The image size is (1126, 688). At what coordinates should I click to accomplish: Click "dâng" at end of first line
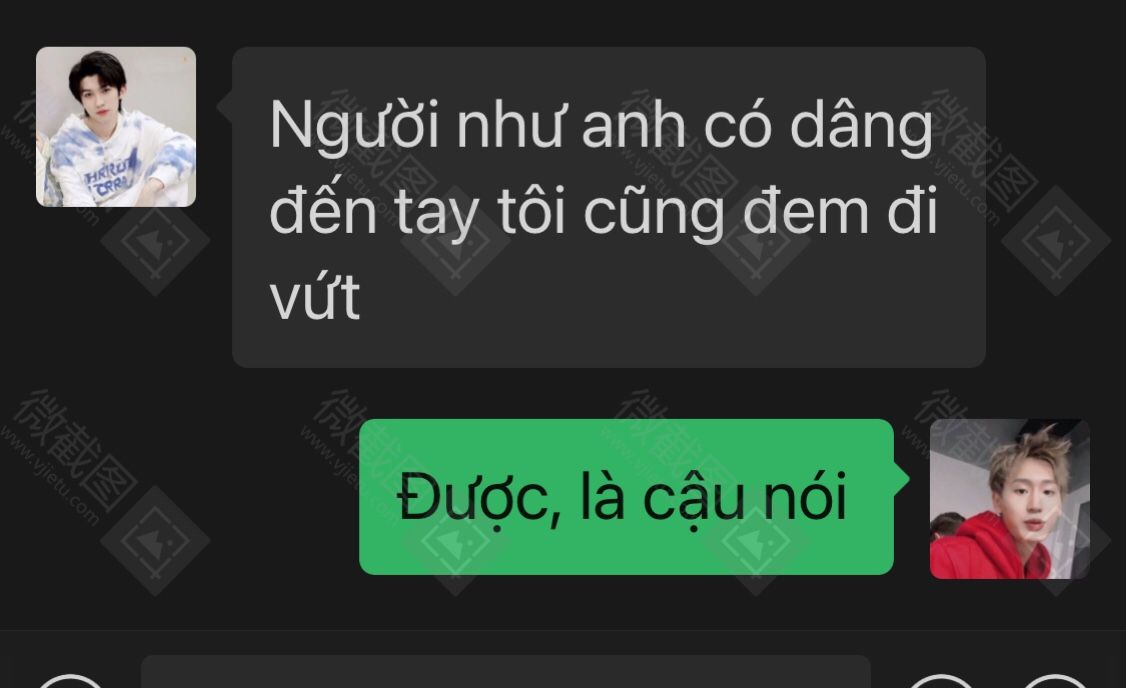point(861,126)
